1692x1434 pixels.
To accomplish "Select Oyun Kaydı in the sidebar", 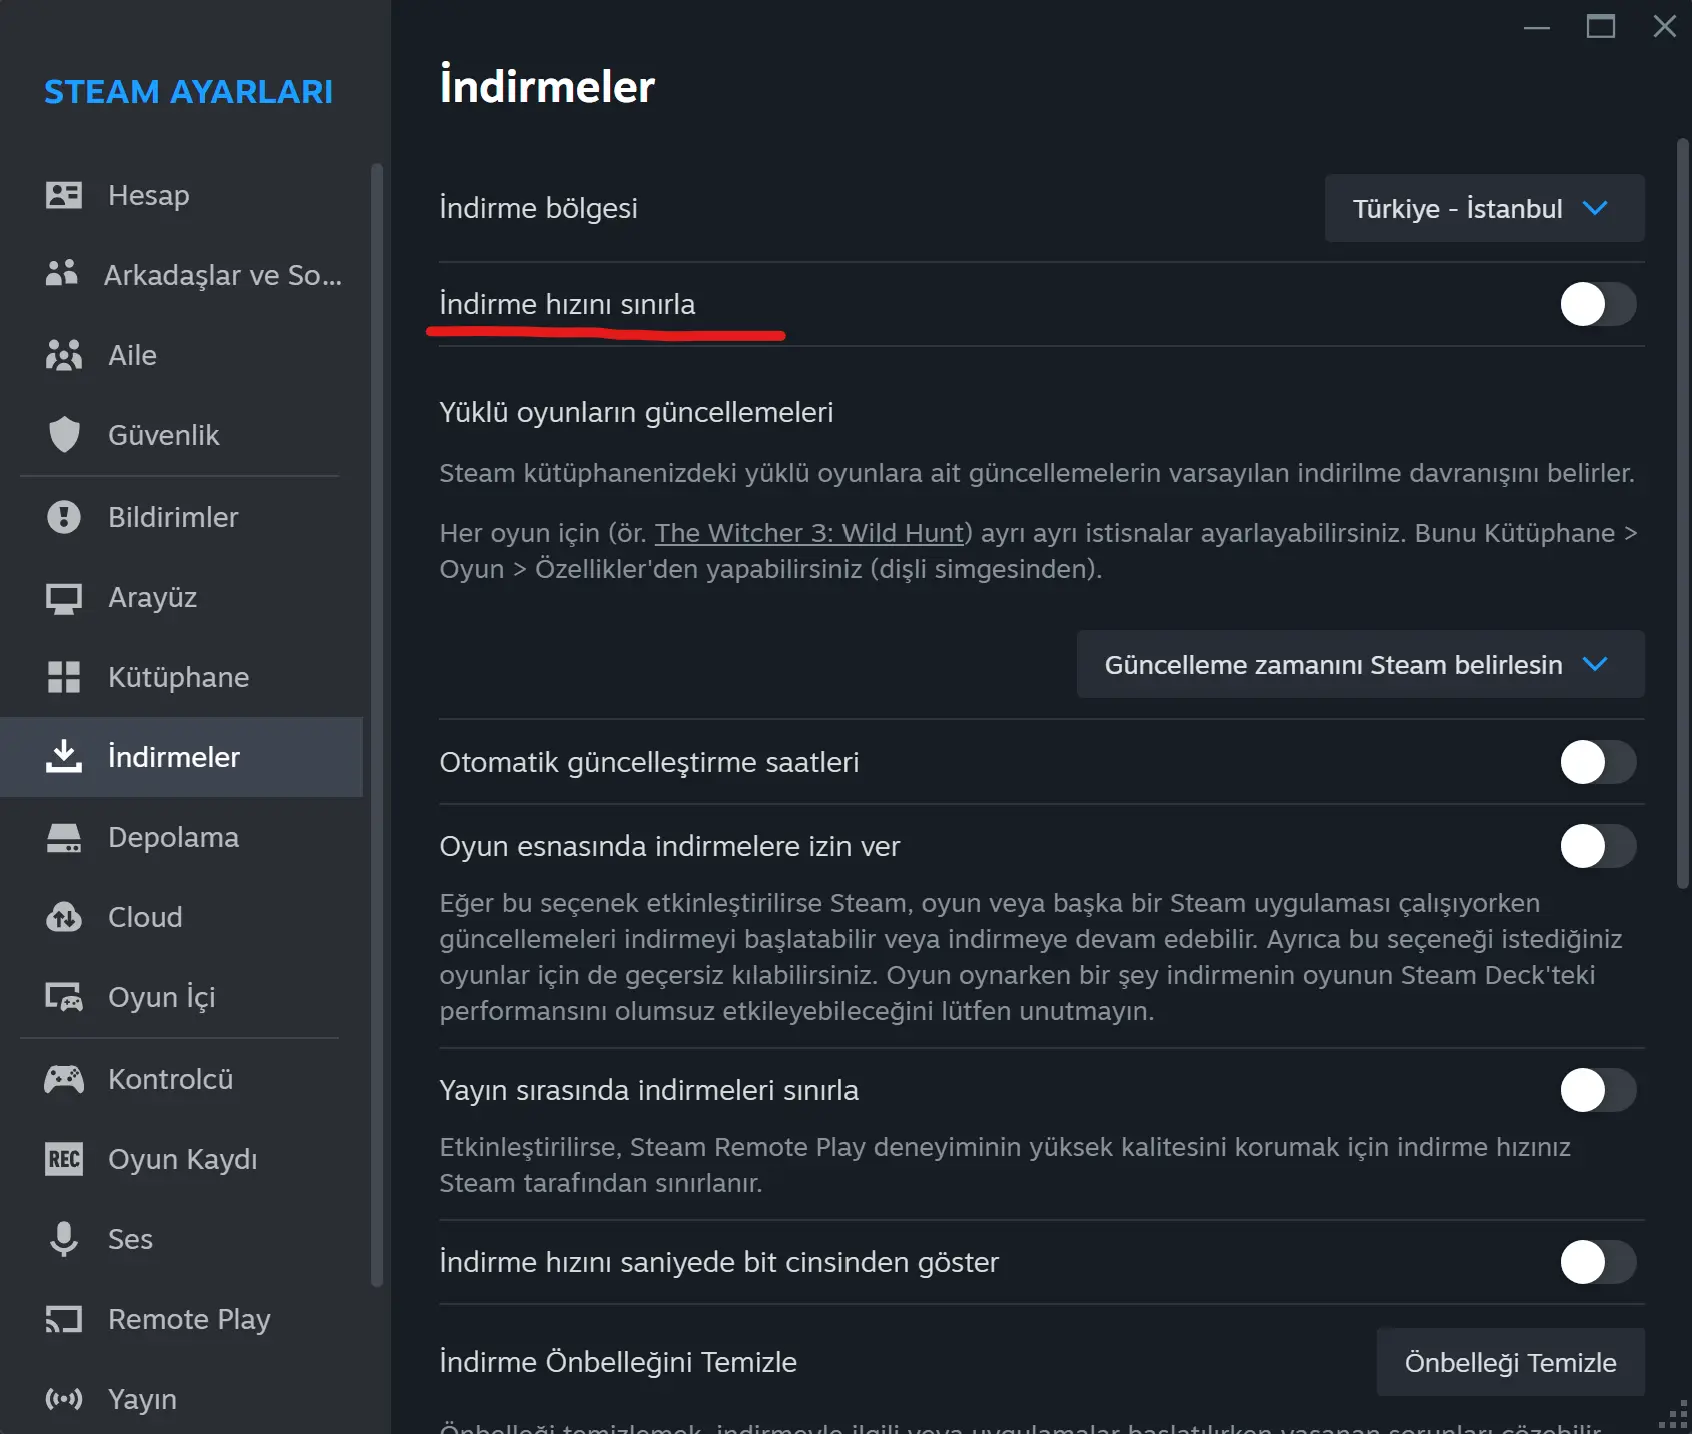I will (x=181, y=1159).
